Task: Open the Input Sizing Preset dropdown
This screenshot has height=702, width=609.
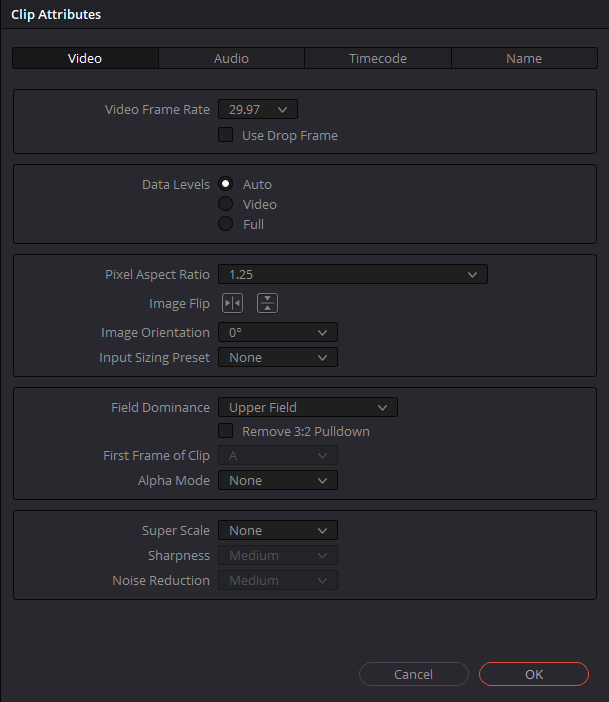Action: pyautogui.click(x=278, y=357)
